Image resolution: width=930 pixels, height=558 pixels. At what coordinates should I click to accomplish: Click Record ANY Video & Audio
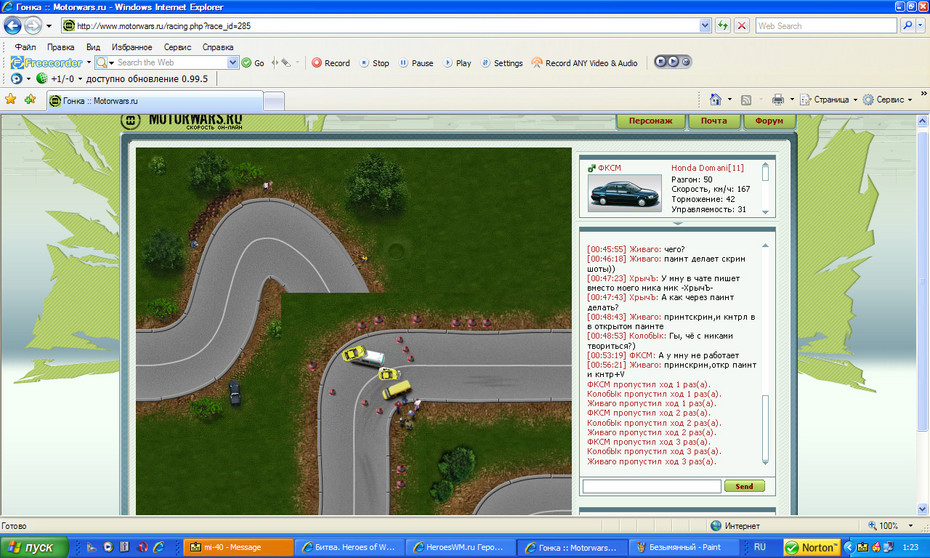tap(584, 63)
